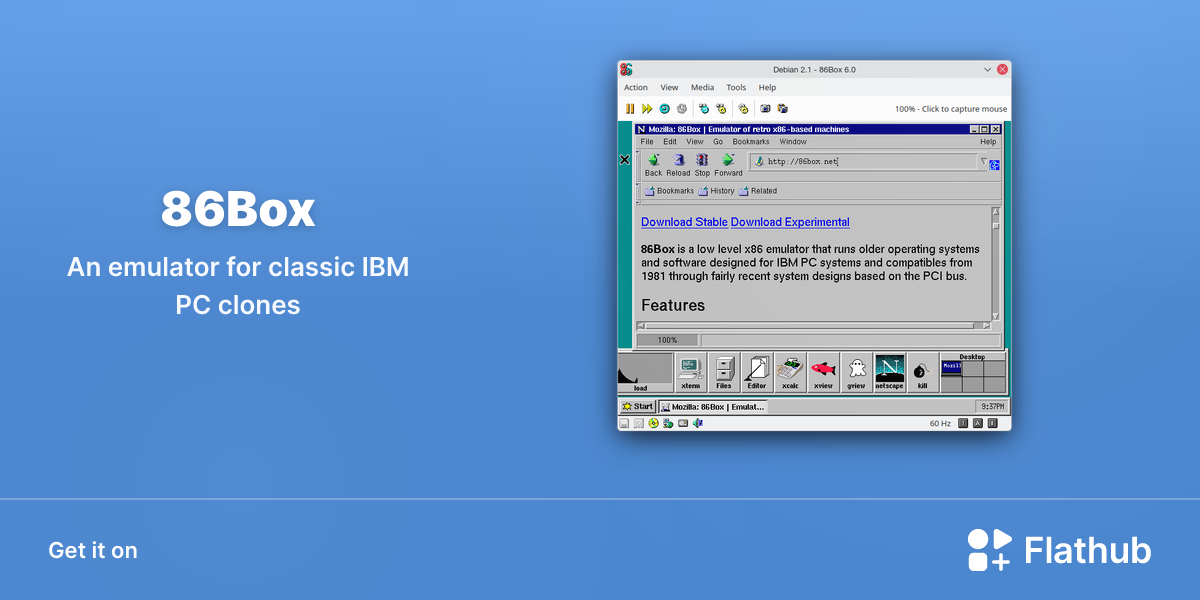Click the vertical scrollbar up arrow
1200x600 pixels.
pyautogui.click(x=996, y=212)
